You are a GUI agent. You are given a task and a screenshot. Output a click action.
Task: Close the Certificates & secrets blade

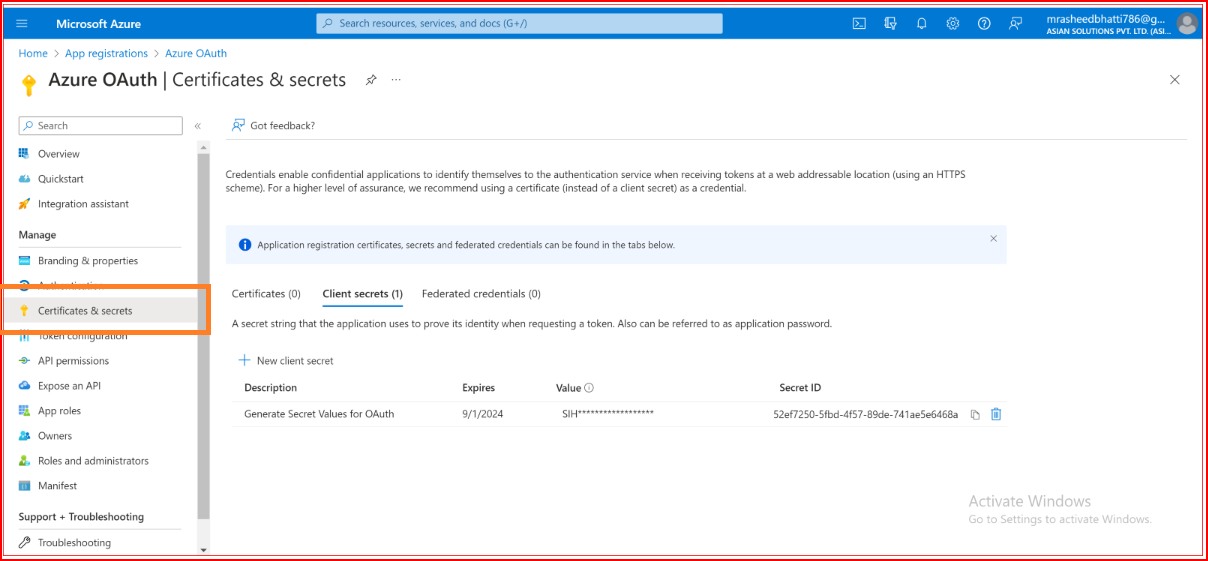(1175, 80)
